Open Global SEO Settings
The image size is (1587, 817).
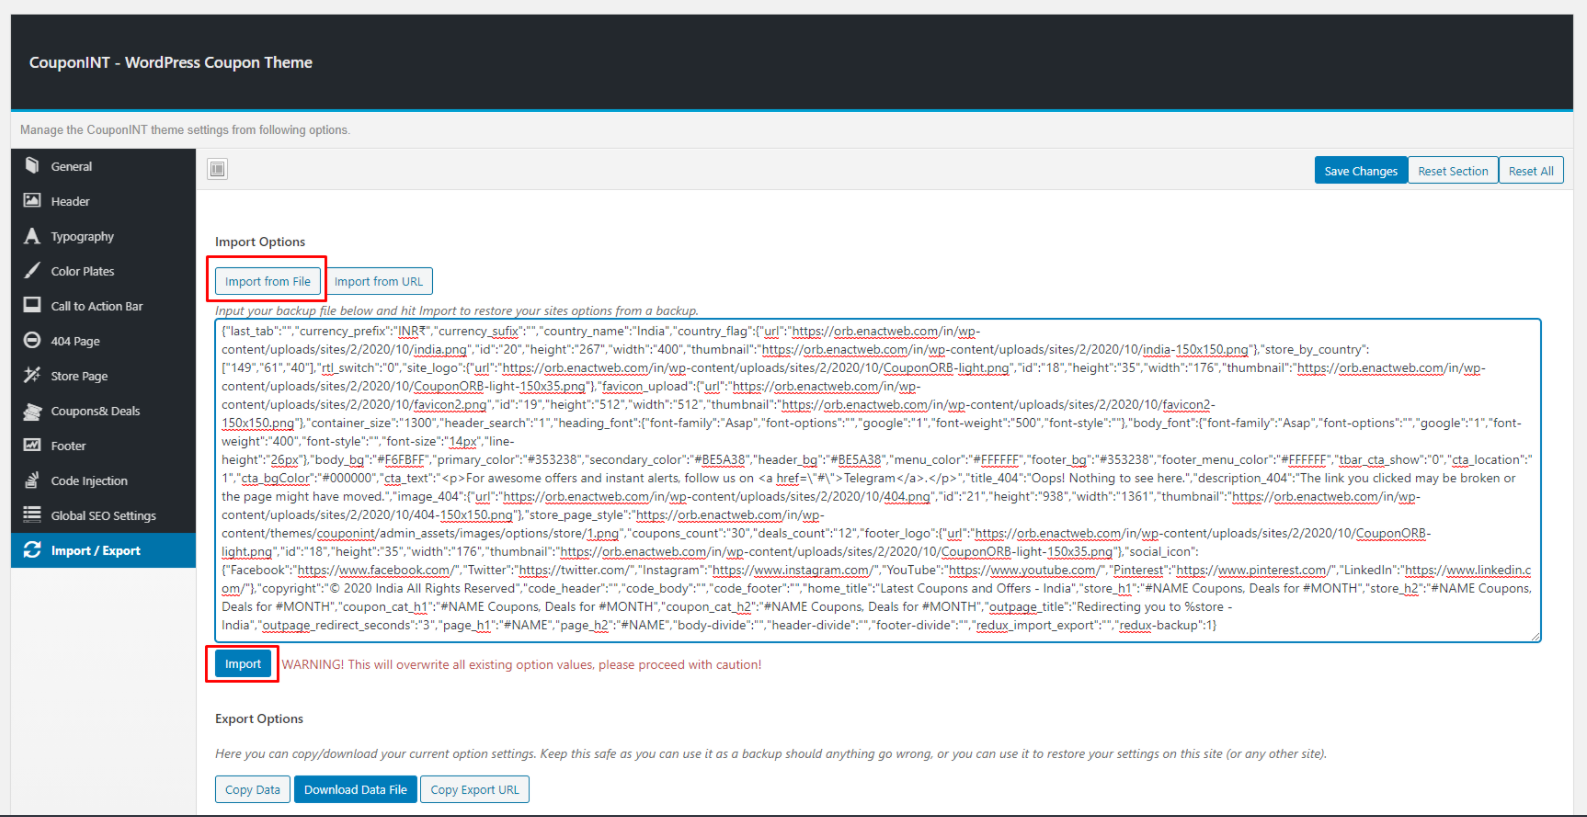coord(103,516)
